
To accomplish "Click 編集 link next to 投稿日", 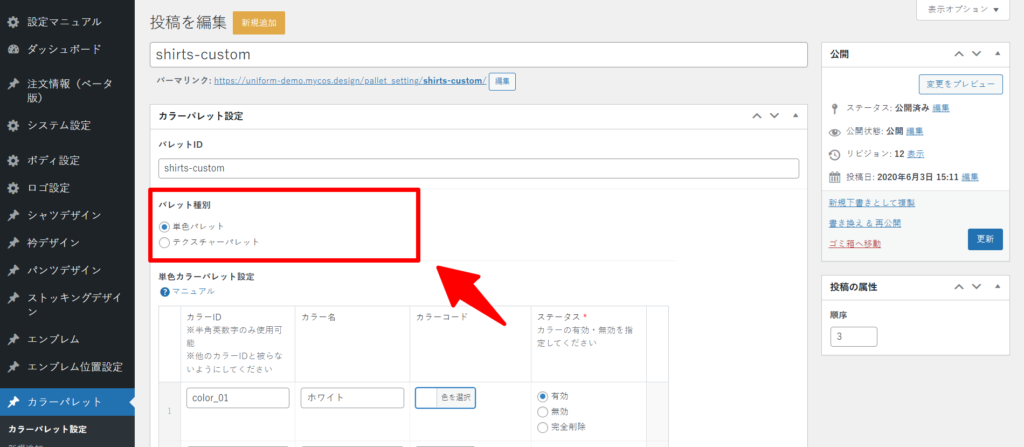I will tap(970, 177).
